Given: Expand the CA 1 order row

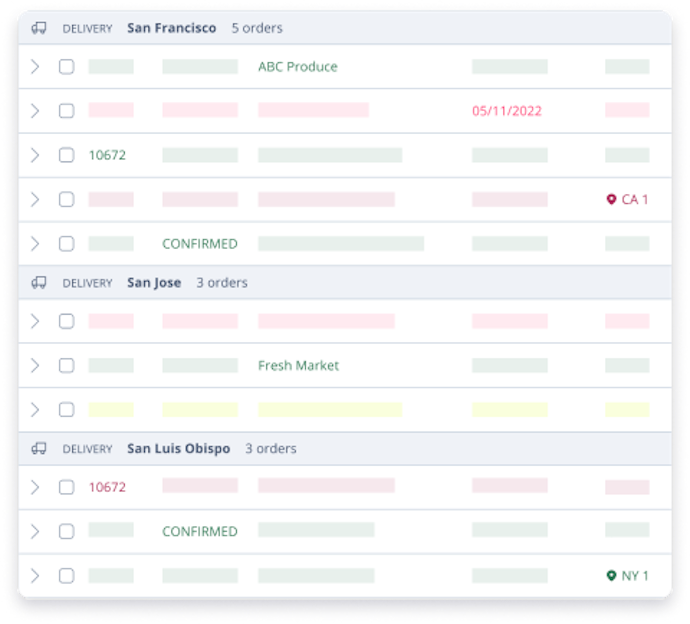Looking at the screenshot, I should coord(35,199).
